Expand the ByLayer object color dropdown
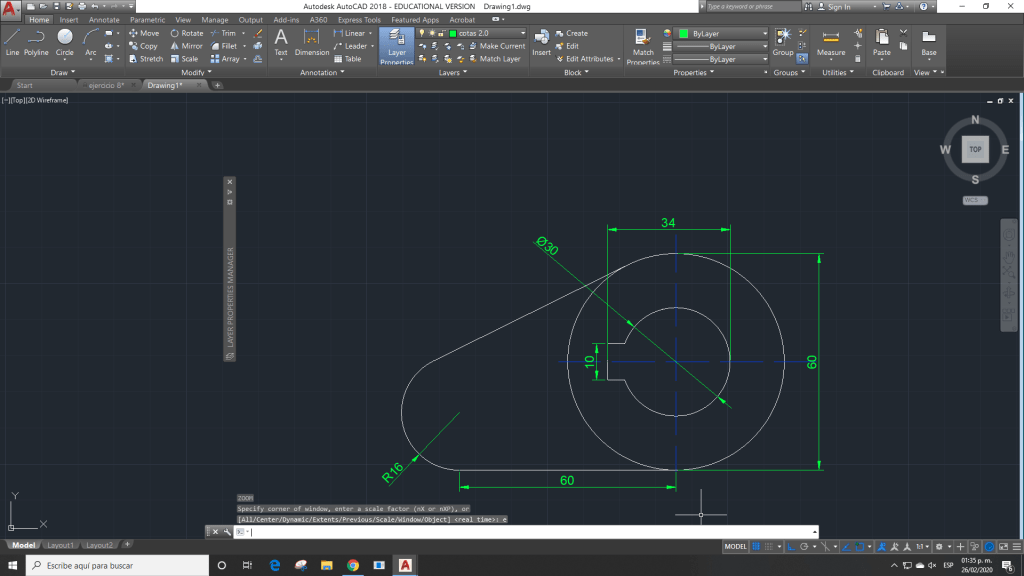The width and height of the screenshot is (1024, 576). click(x=720, y=33)
